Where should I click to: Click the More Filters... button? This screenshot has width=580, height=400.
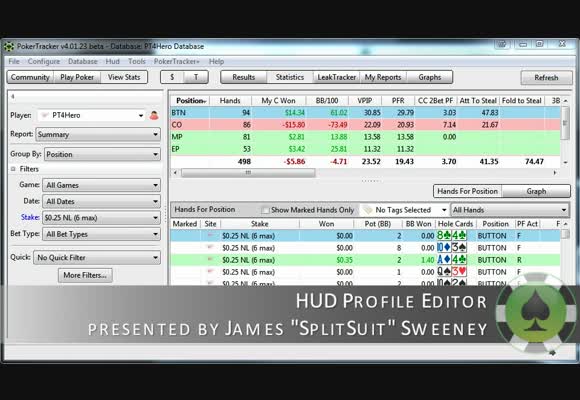[85, 275]
